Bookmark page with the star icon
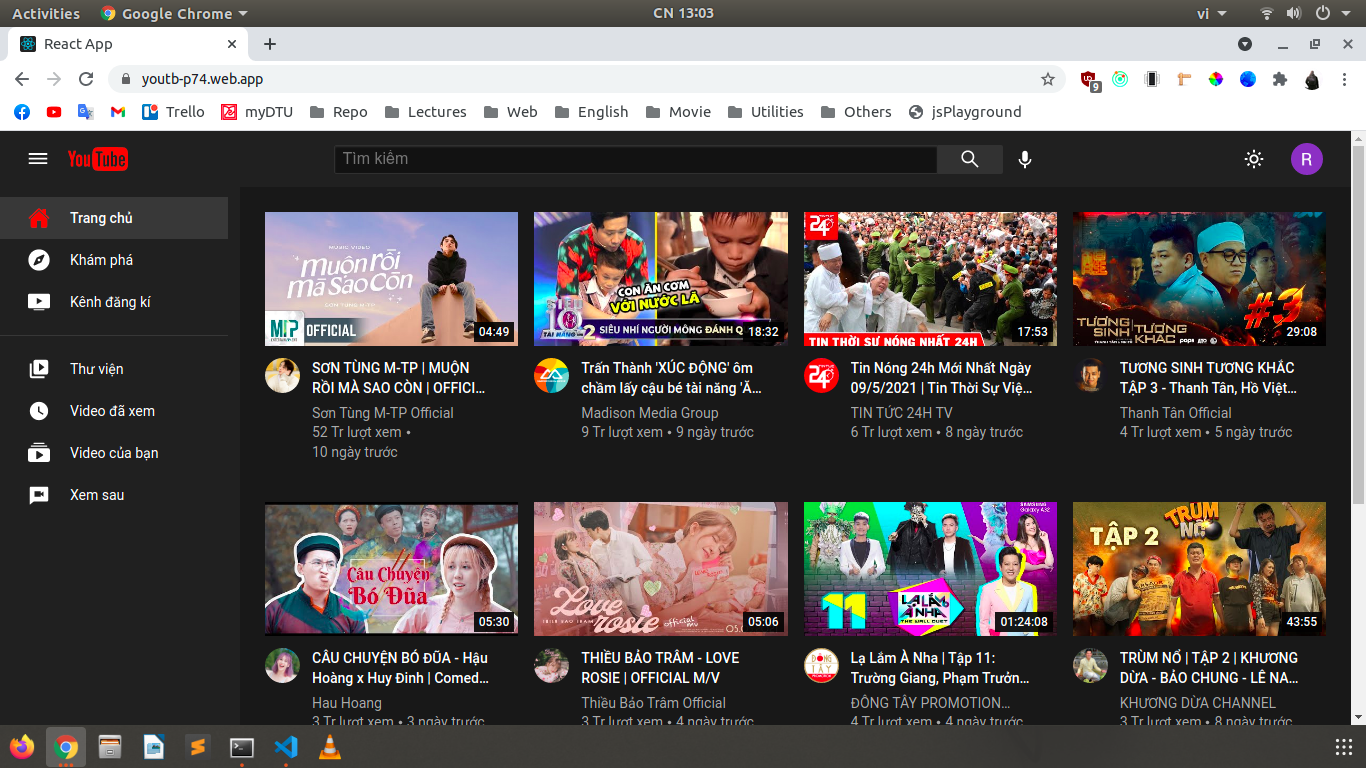The height and width of the screenshot is (768, 1366). tap(1048, 79)
